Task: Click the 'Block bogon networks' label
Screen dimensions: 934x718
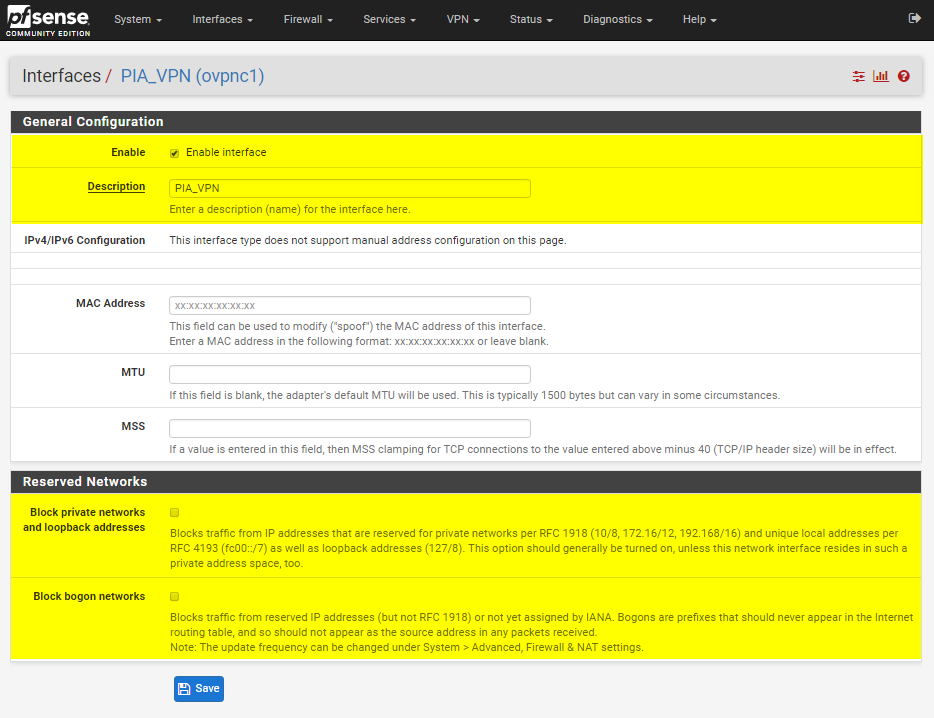Action: [x=89, y=596]
